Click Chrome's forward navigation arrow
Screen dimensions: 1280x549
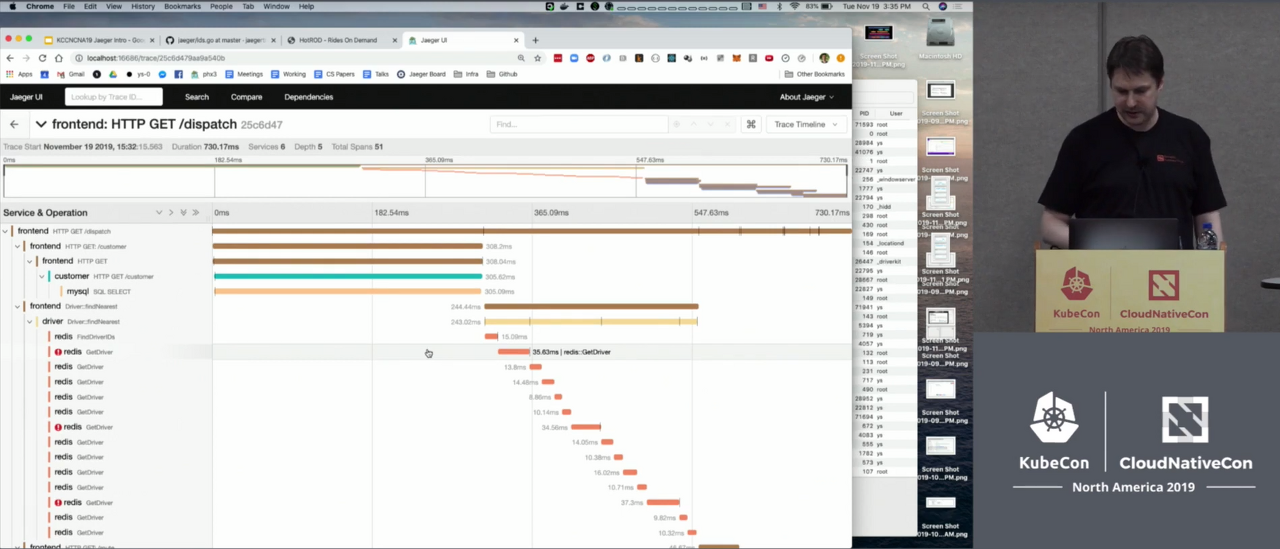pyautogui.click(x=26, y=58)
